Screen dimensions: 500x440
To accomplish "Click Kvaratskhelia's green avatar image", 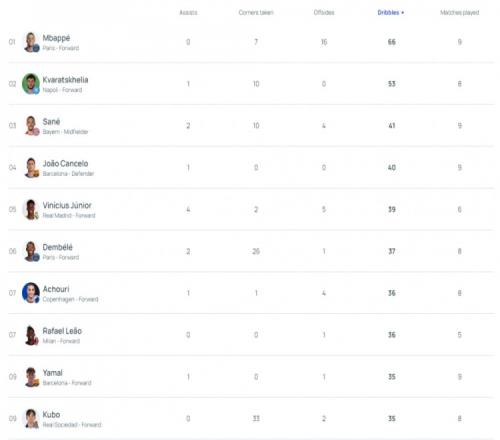I will [x=31, y=84].
